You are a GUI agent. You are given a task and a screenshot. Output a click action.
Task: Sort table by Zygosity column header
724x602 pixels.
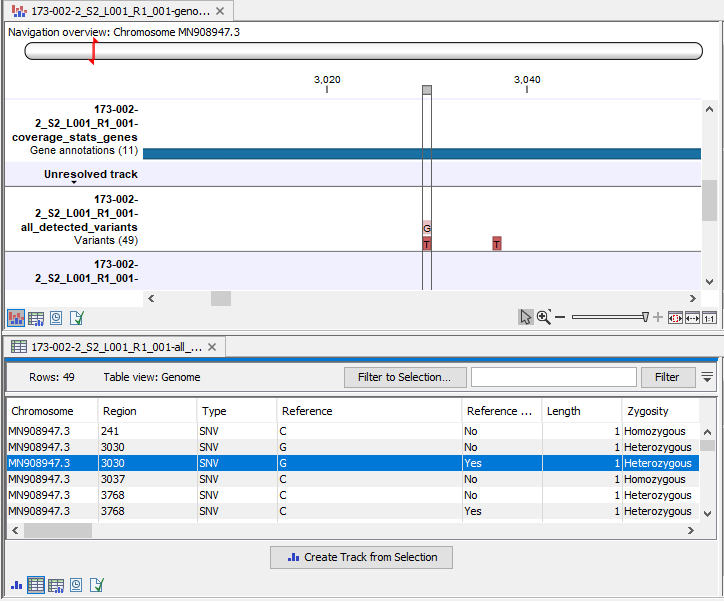(648, 411)
